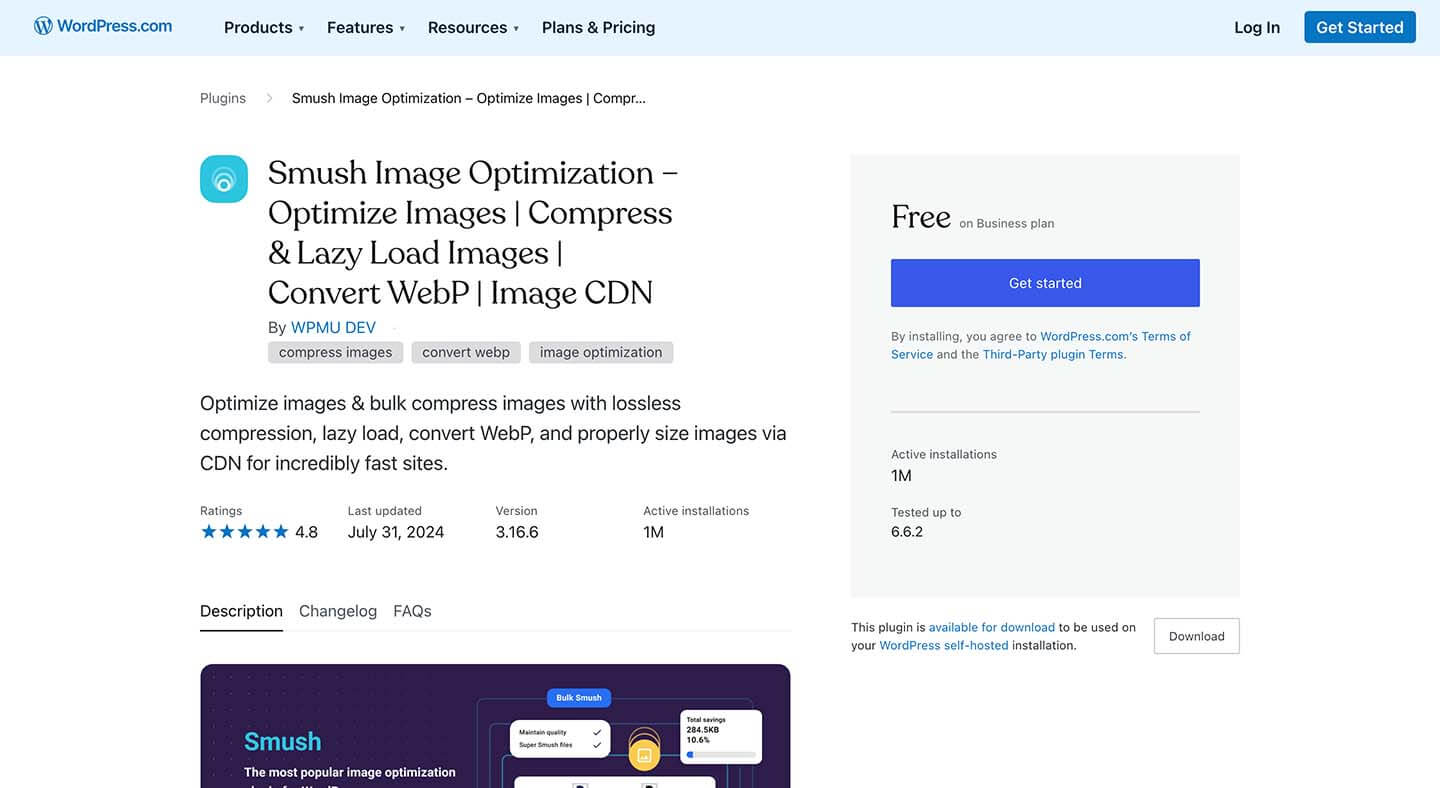The image size is (1440, 788).
Task: Select the compress images tag
Action: (336, 352)
